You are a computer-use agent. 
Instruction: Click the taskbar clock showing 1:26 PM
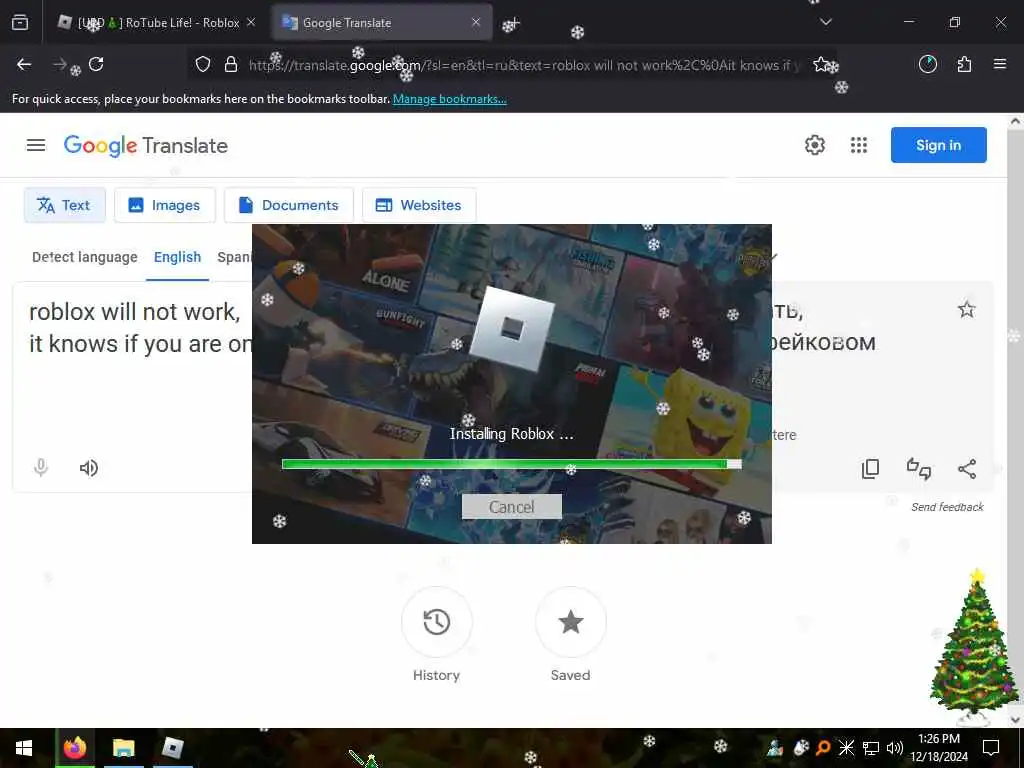tap(939, 748)
